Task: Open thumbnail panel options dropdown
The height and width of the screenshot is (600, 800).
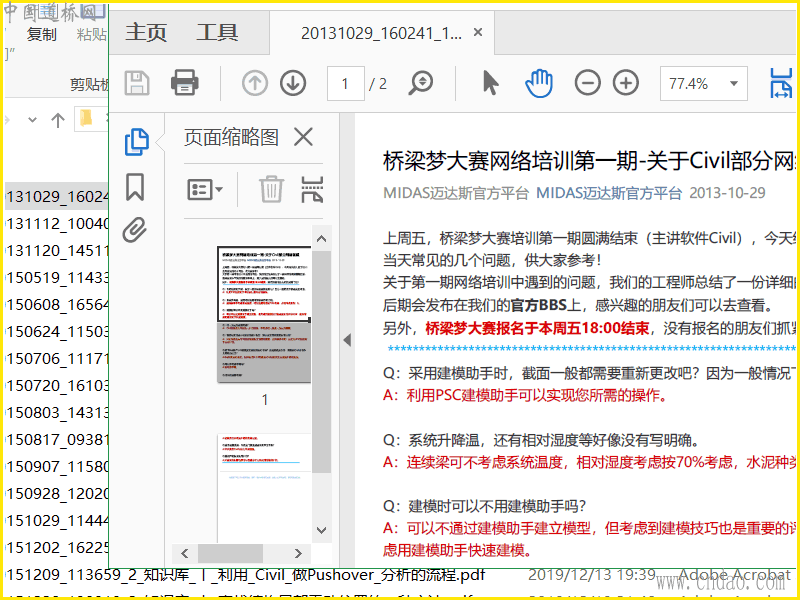Action: 205,190
